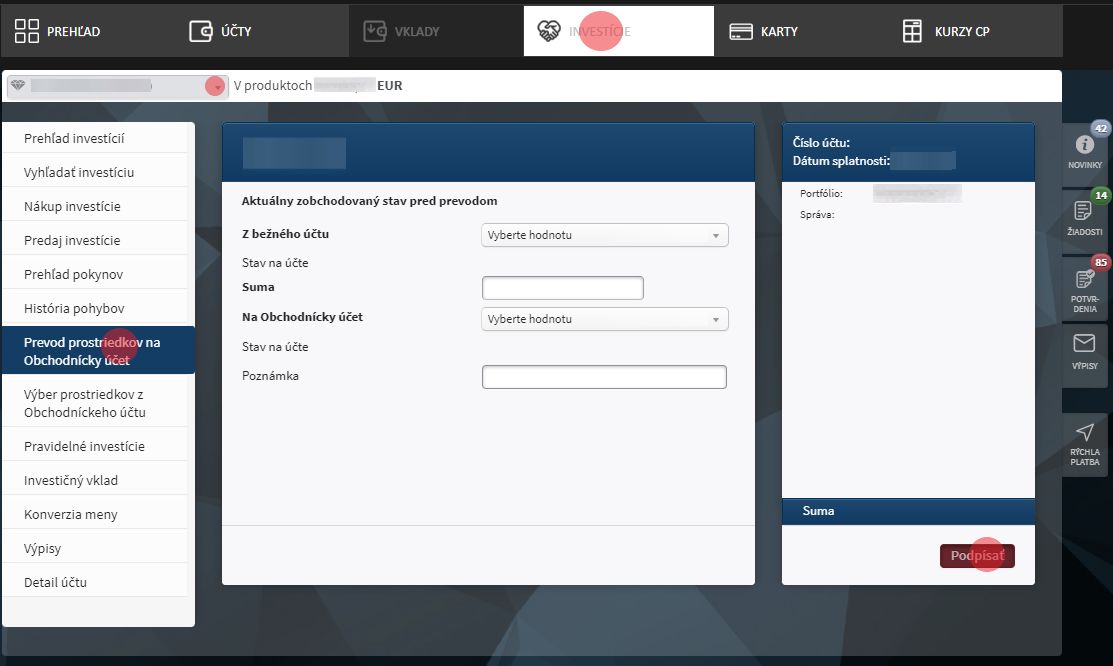Click into the Poznámka text field
1113x666 pixels.
(x=604, y=377)
